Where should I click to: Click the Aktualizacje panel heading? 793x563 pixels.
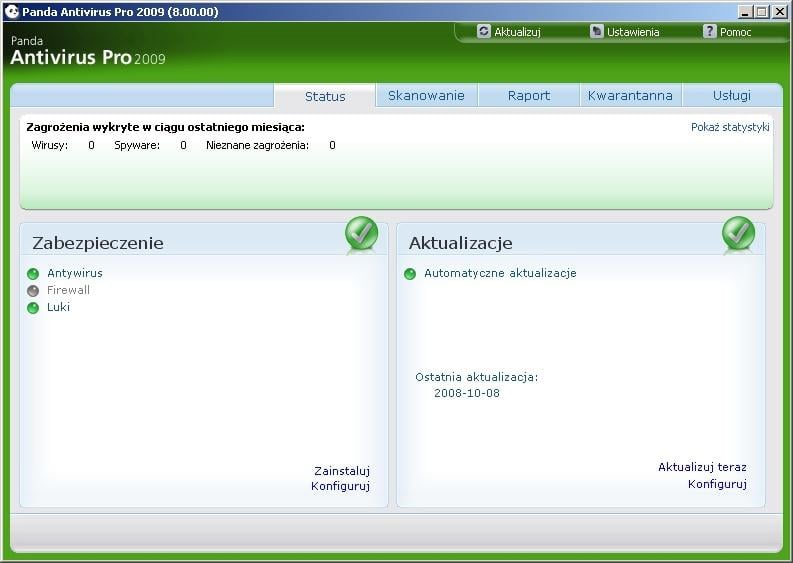pyautogui.click(x=460, y=243)
